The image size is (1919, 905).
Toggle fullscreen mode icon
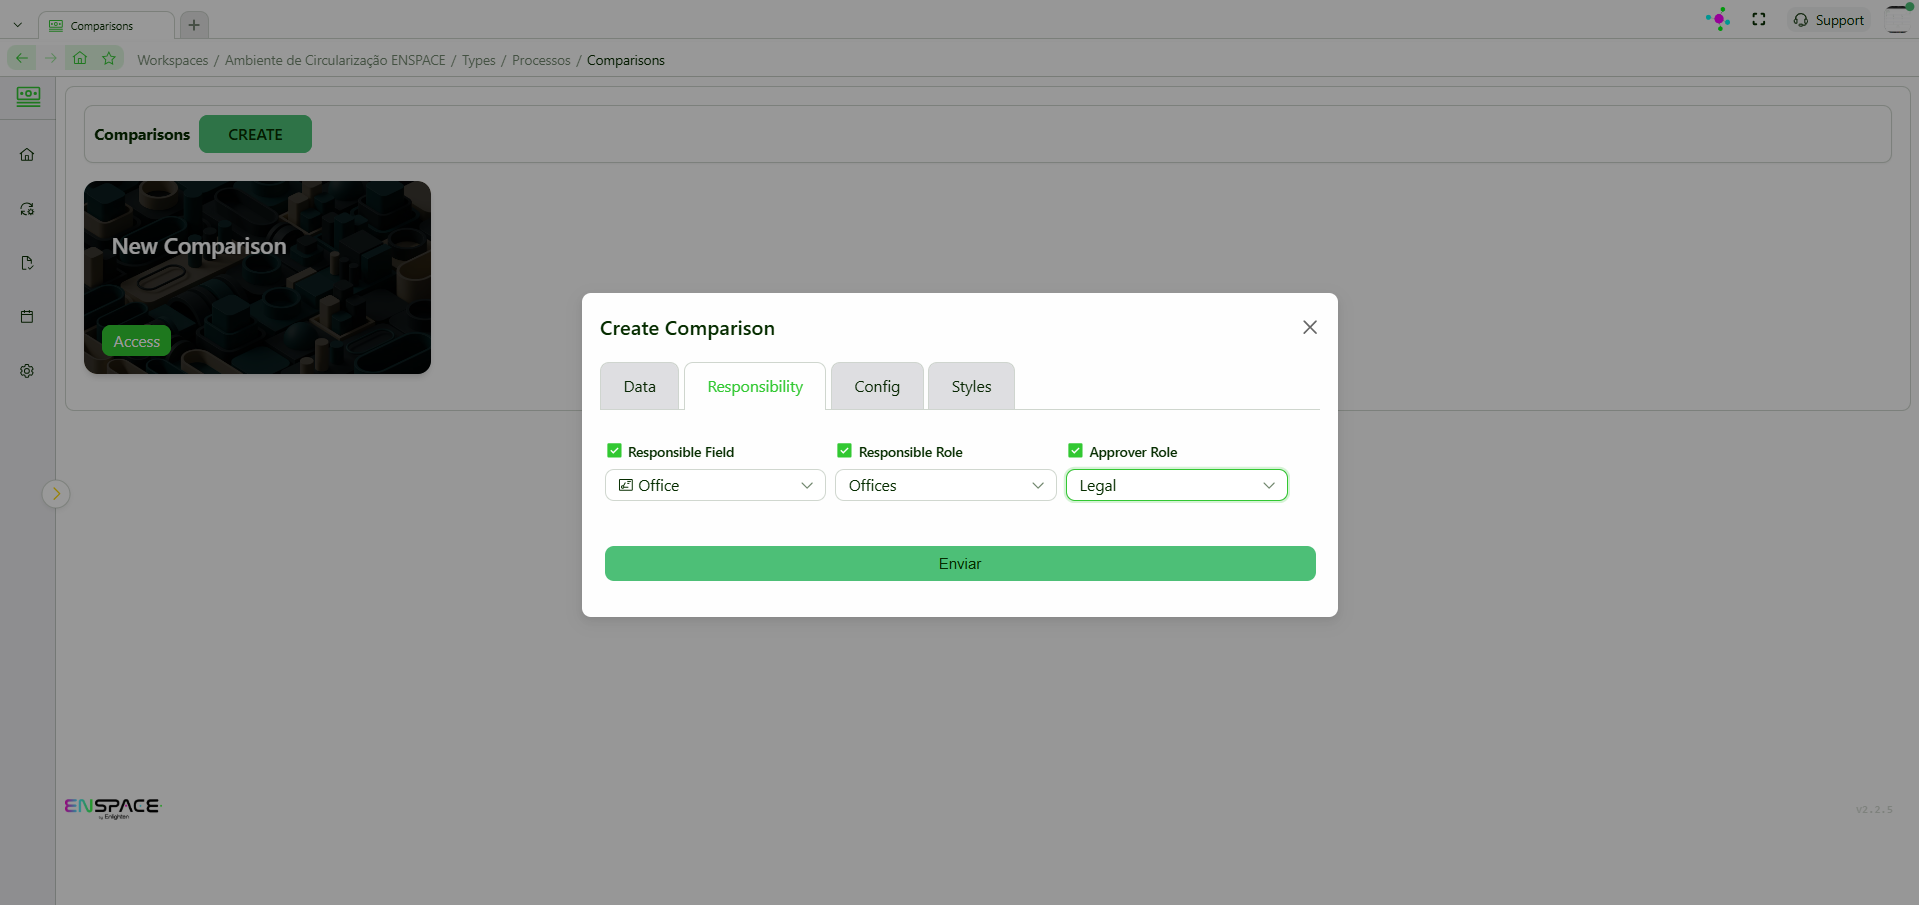1759,19
